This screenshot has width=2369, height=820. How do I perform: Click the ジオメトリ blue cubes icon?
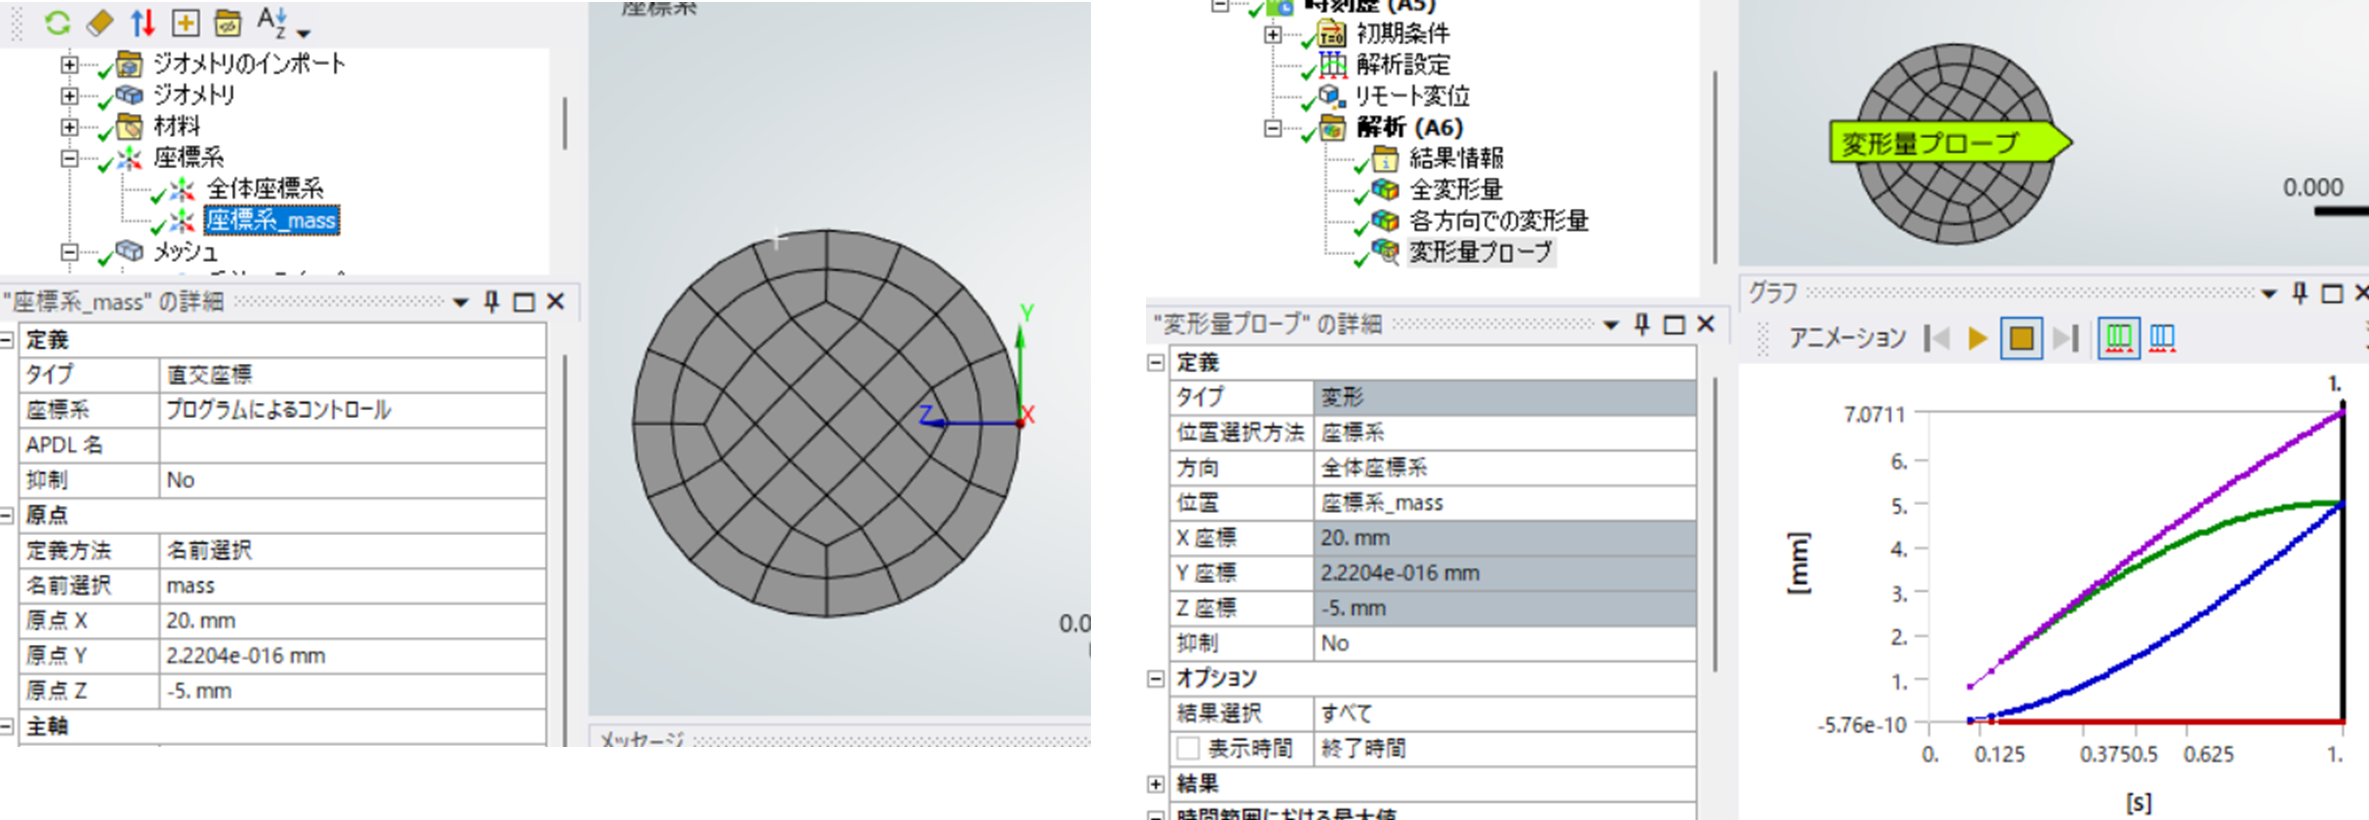pyautogui.click(x=130, y=95)
